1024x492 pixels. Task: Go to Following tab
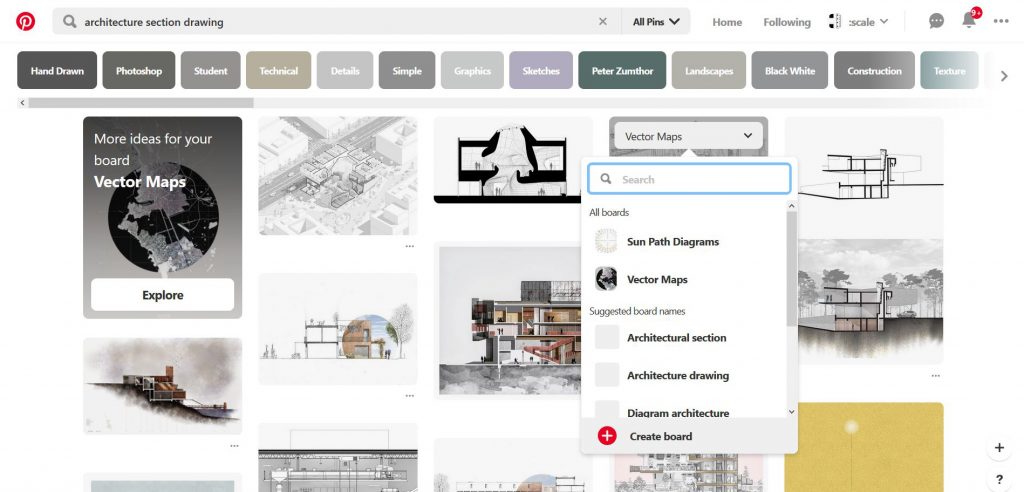click(786, 22)
